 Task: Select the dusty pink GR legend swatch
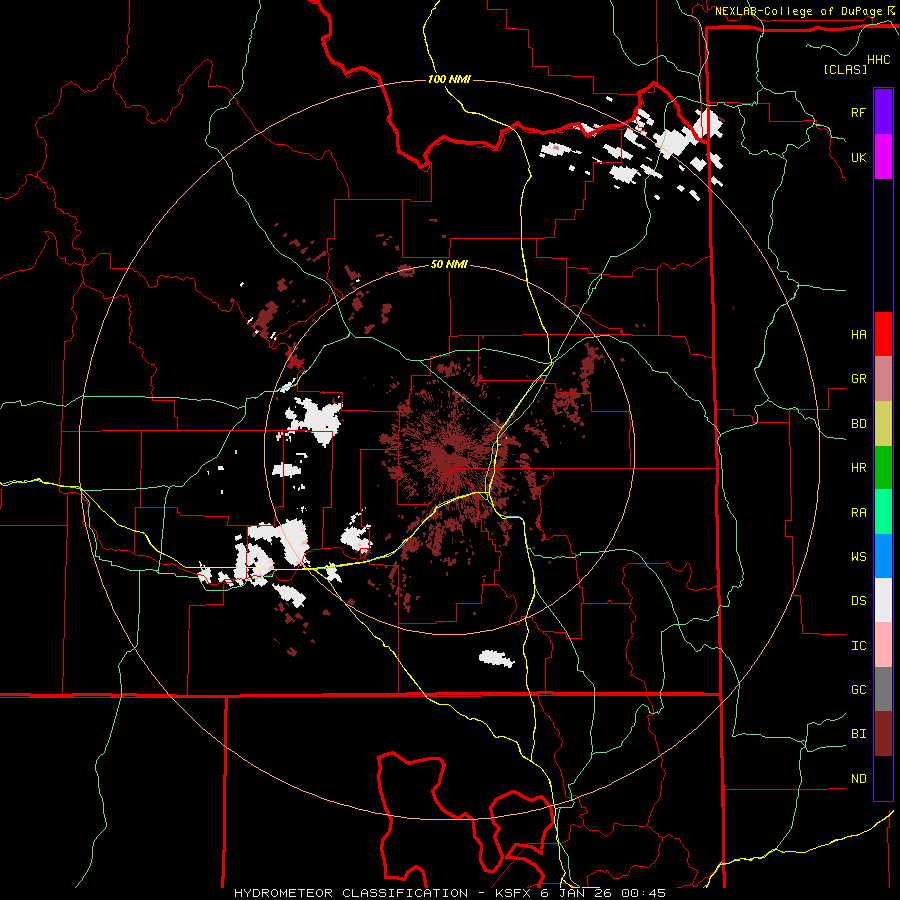tap(883, 378)
